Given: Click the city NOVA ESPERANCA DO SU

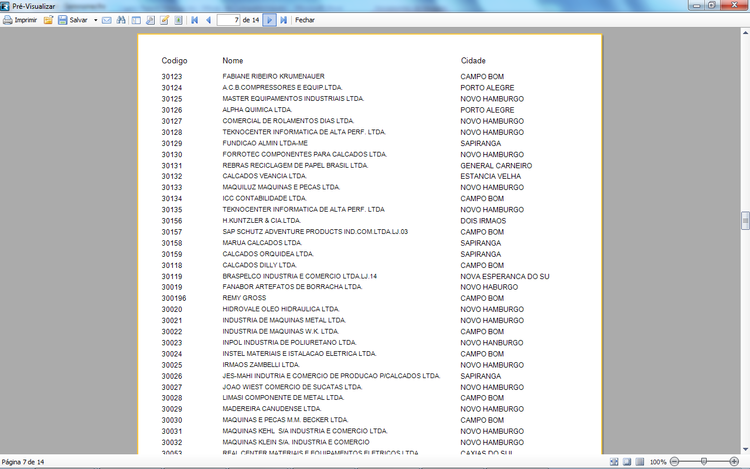Looking at the screenshot, I should [x=505, y=276].
